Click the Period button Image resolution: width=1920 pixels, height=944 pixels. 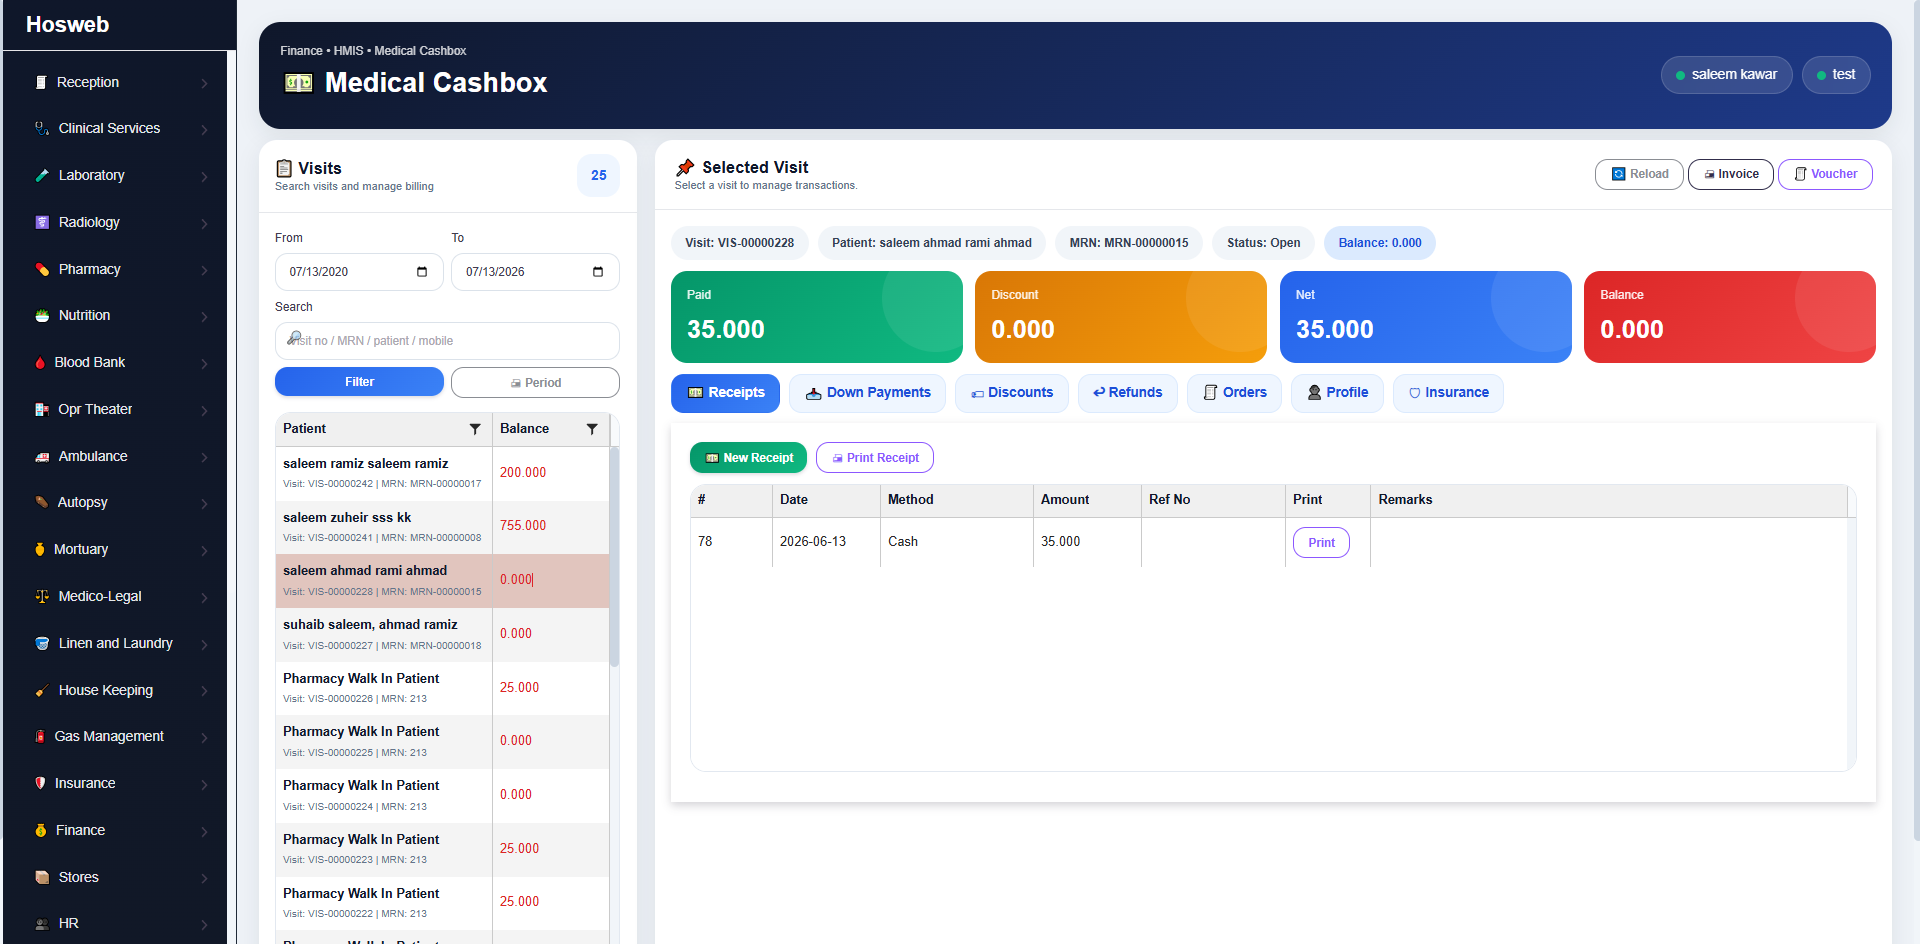coord(535,382)
